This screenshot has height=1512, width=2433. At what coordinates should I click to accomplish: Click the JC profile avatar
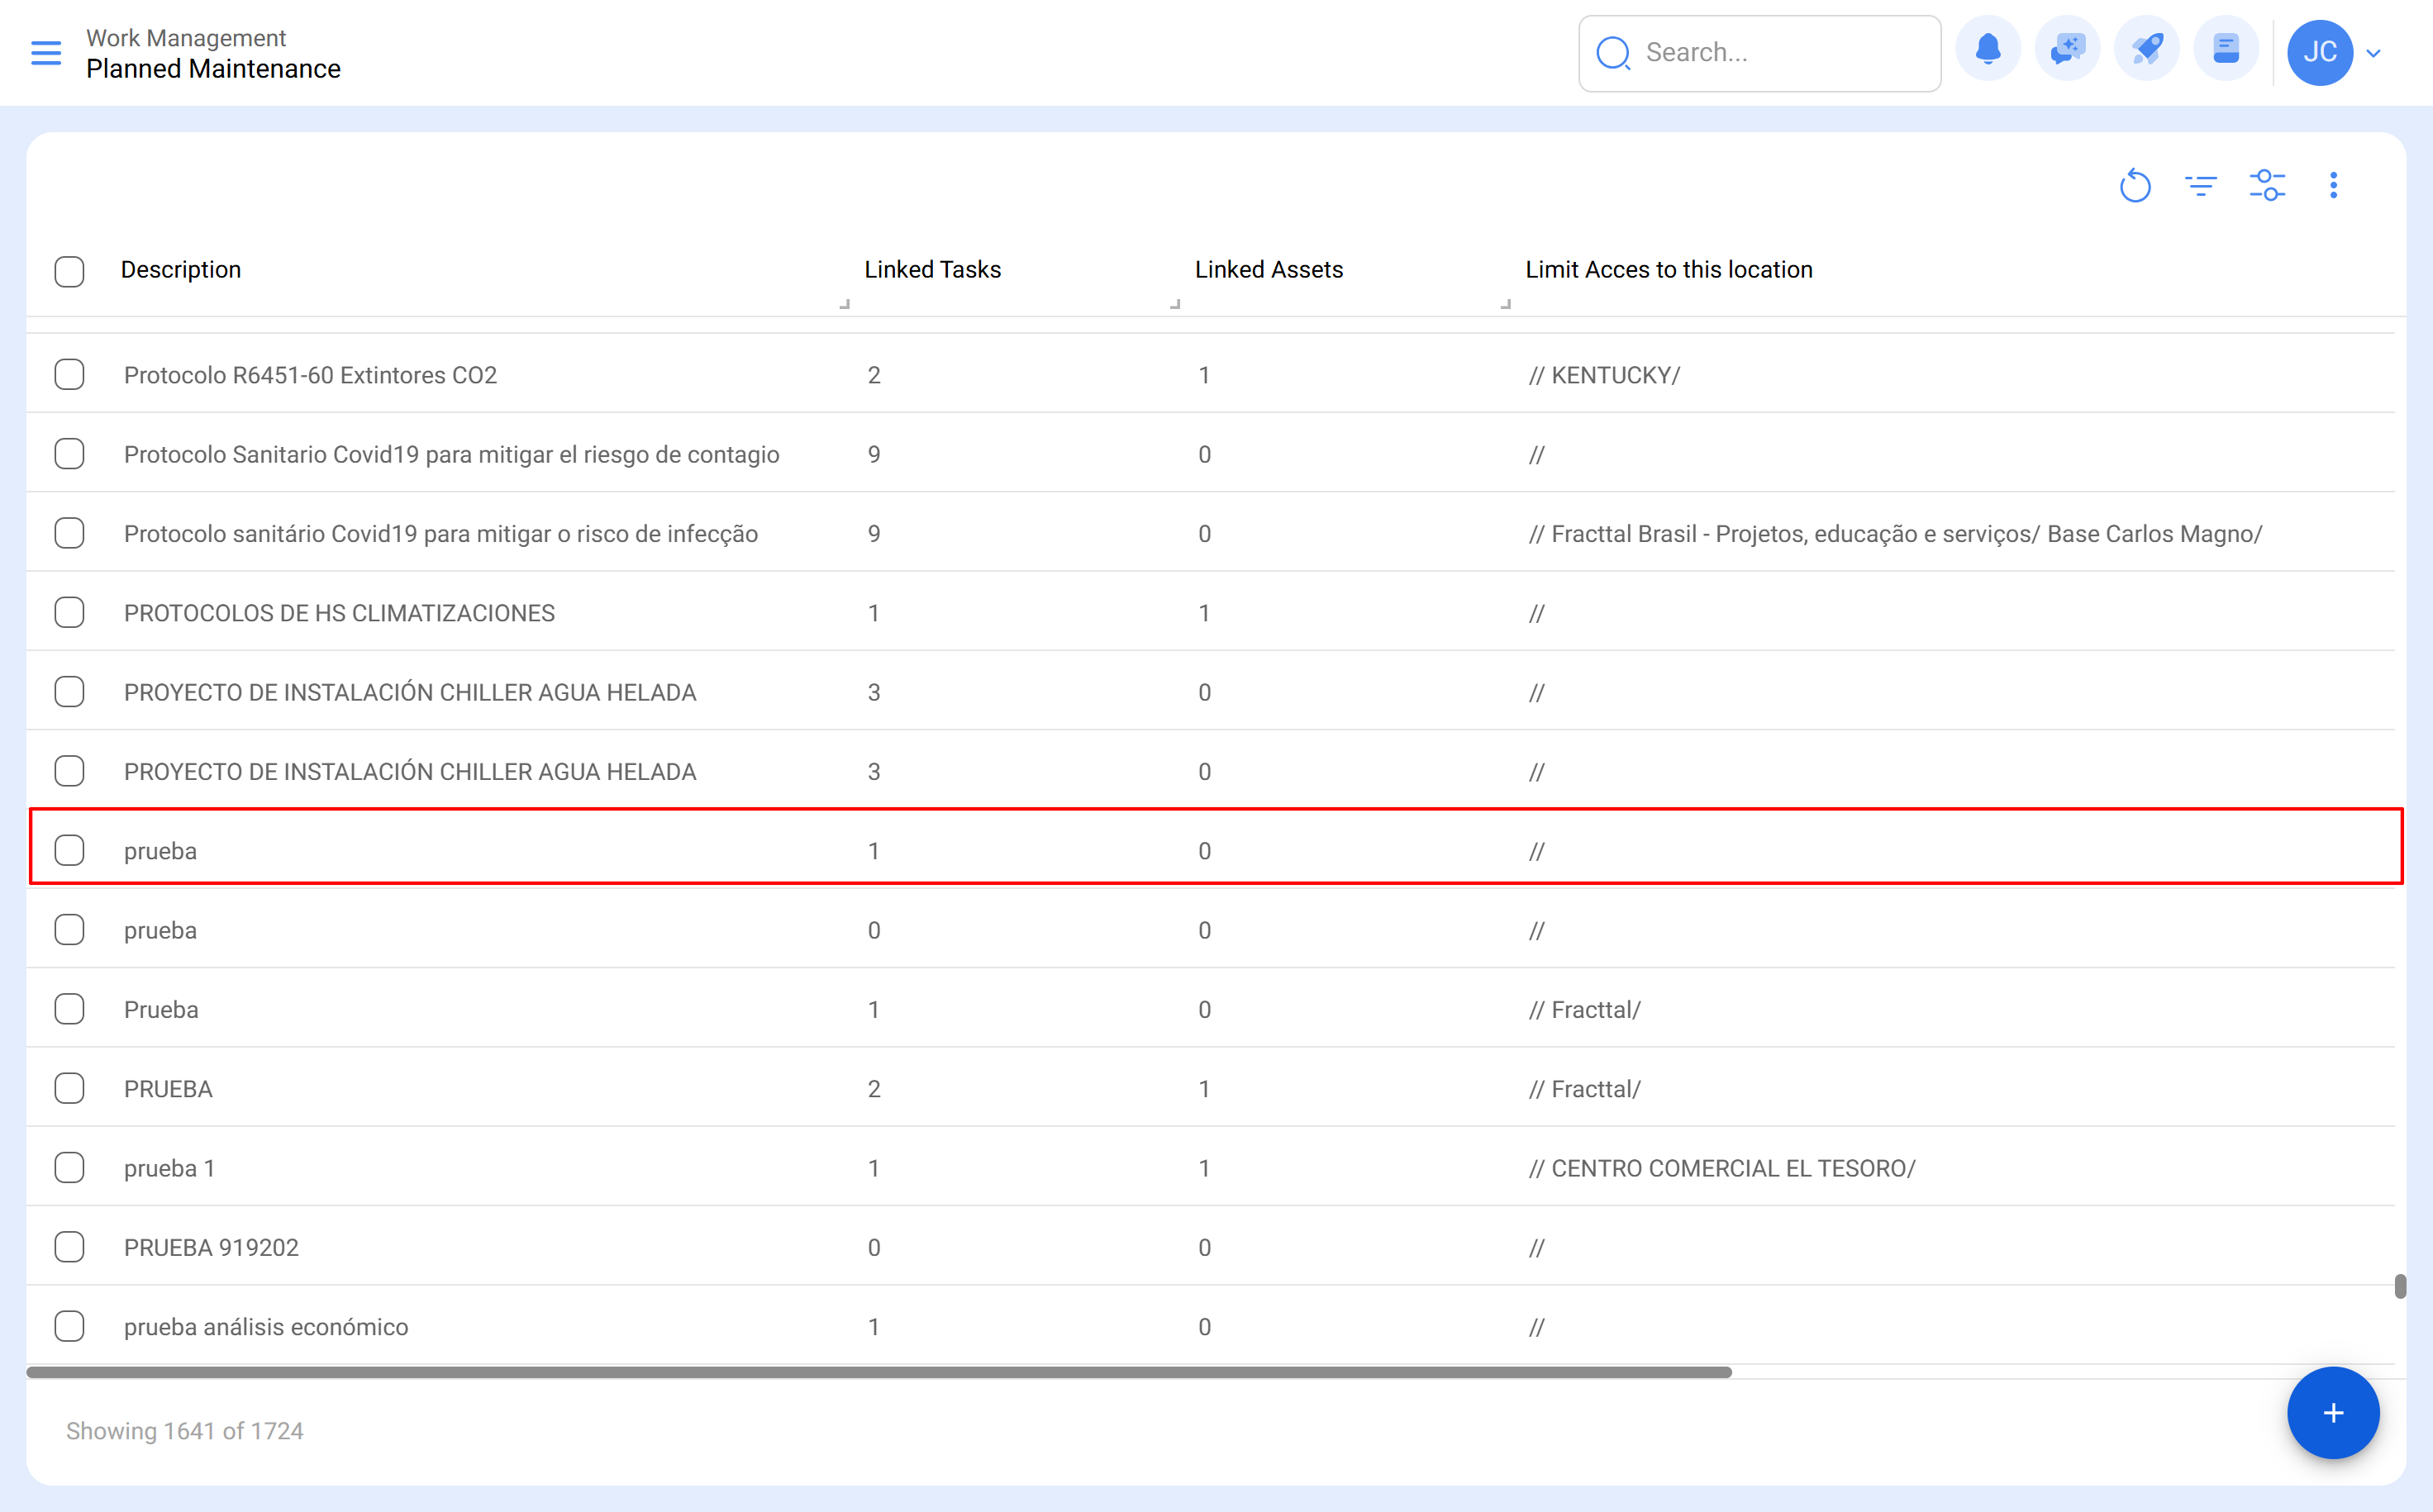pos(2320,53)
